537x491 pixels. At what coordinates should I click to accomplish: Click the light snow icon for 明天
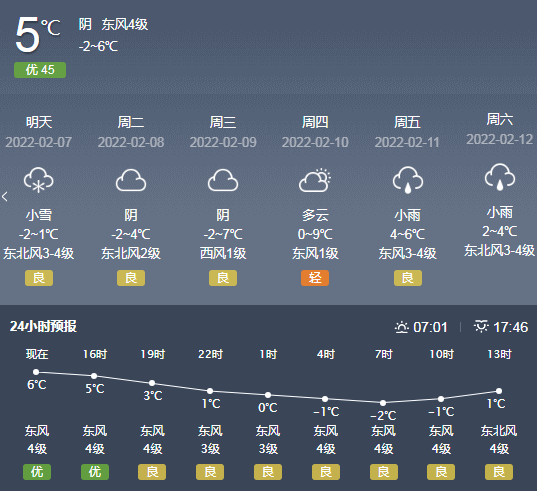(38, 180)
